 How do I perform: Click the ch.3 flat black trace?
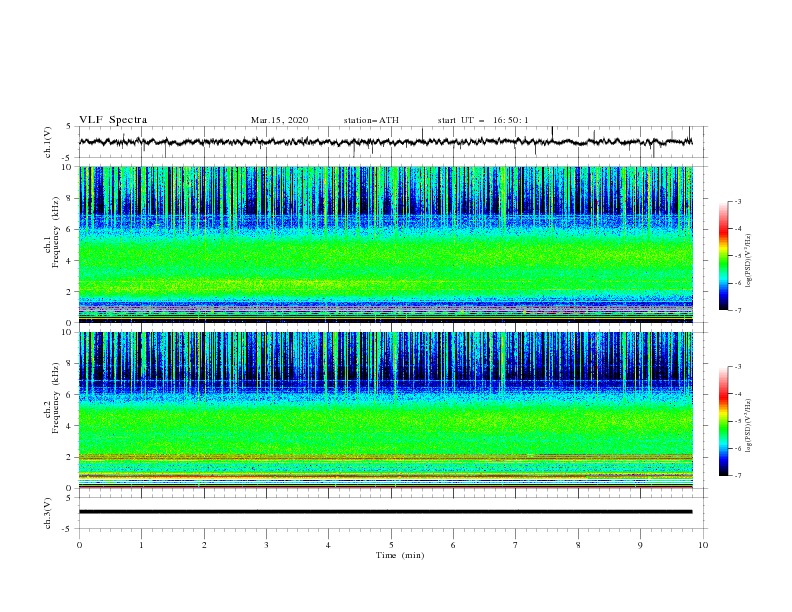coord(386,512)
